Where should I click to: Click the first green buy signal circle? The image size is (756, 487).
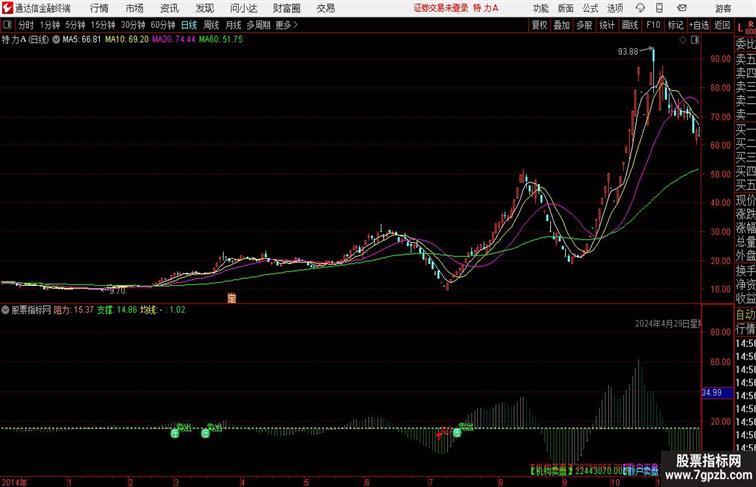click(175, 433)
